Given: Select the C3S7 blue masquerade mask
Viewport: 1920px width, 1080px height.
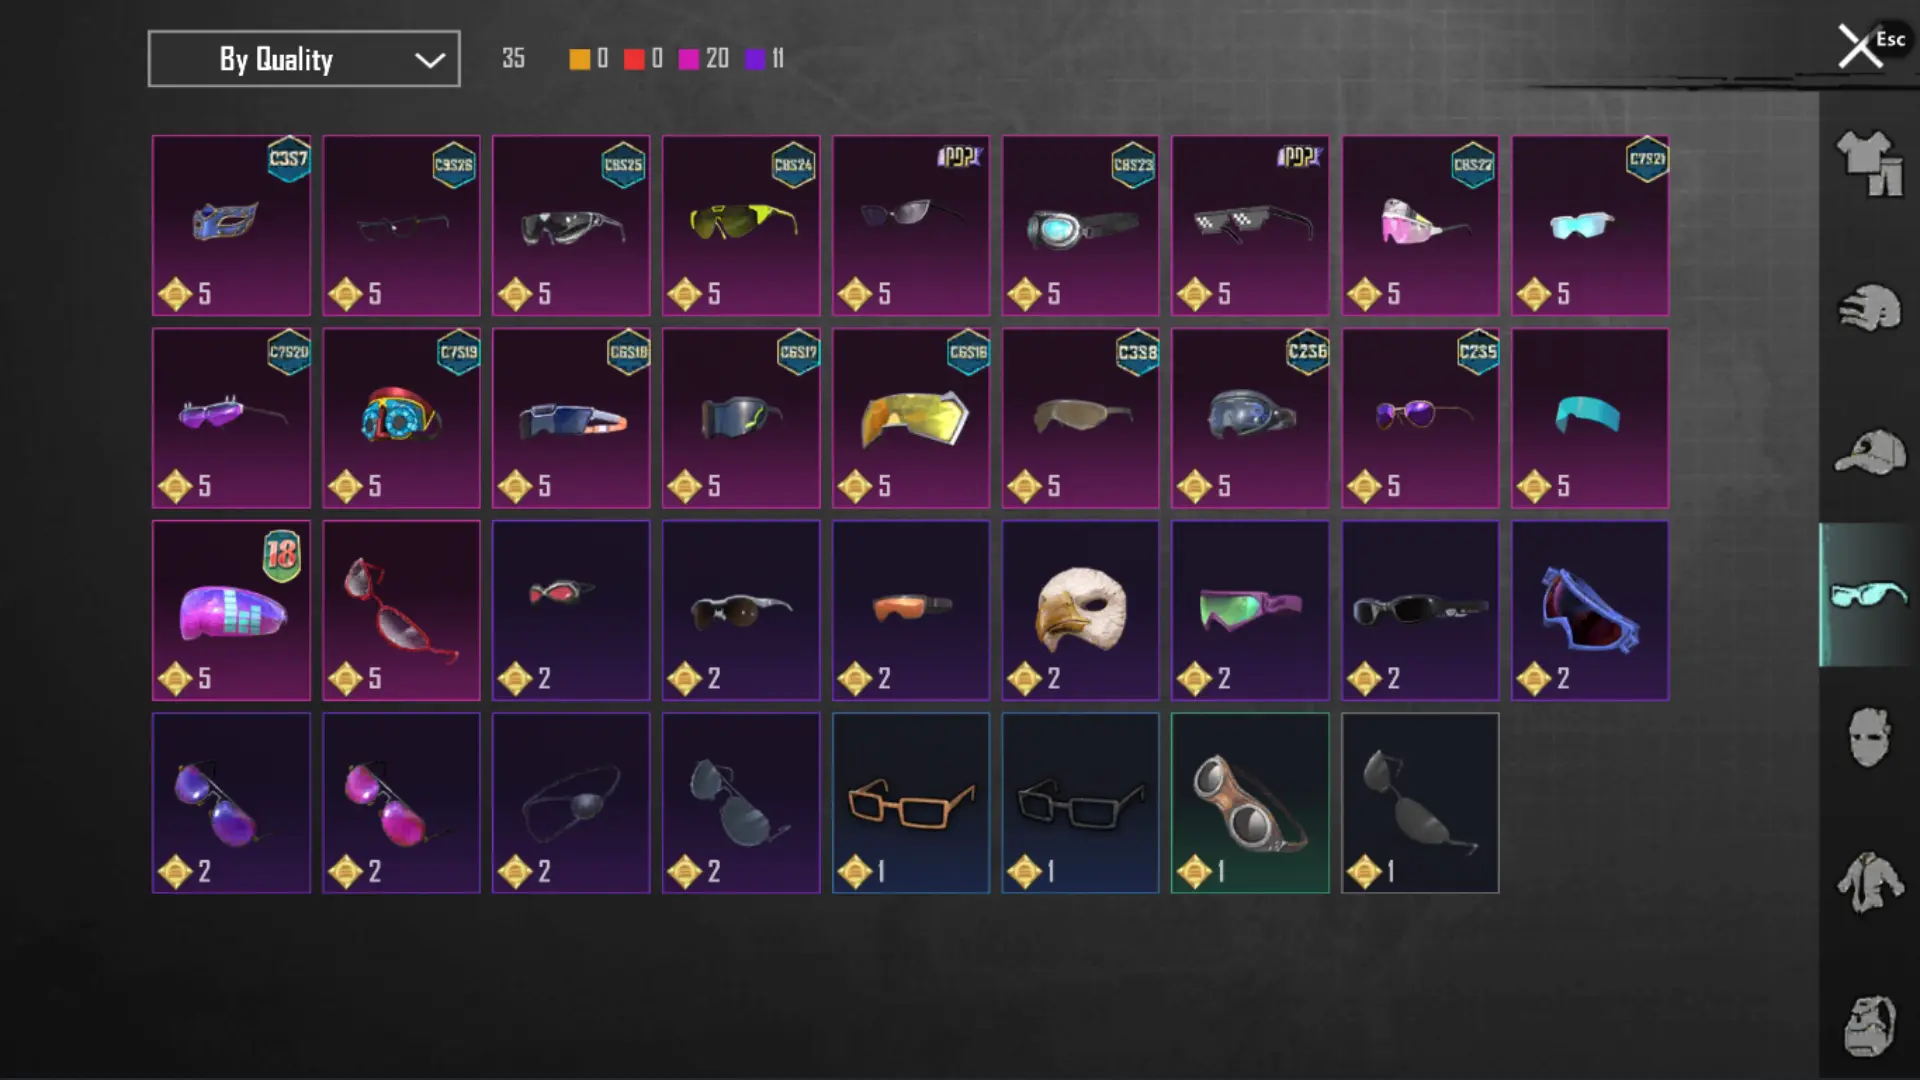Looking at the screenshot, I should coord(231,226).
